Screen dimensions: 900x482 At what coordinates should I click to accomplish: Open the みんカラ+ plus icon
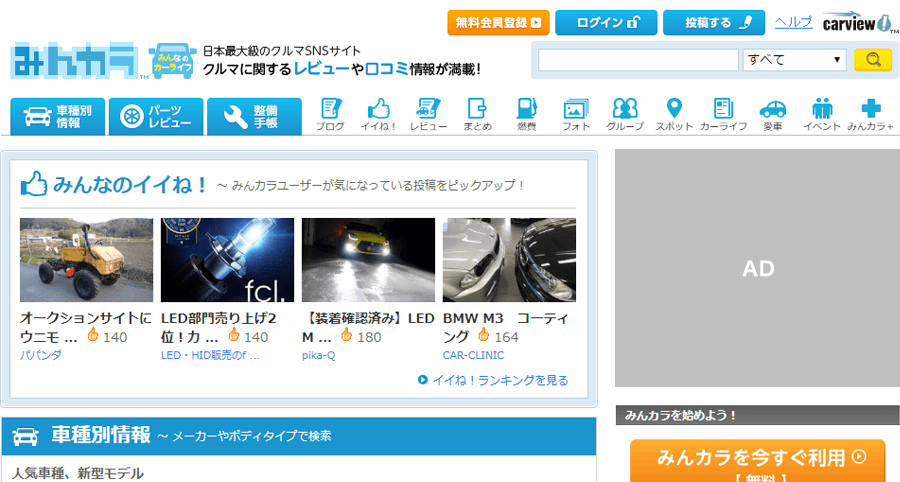coord(871,115)
